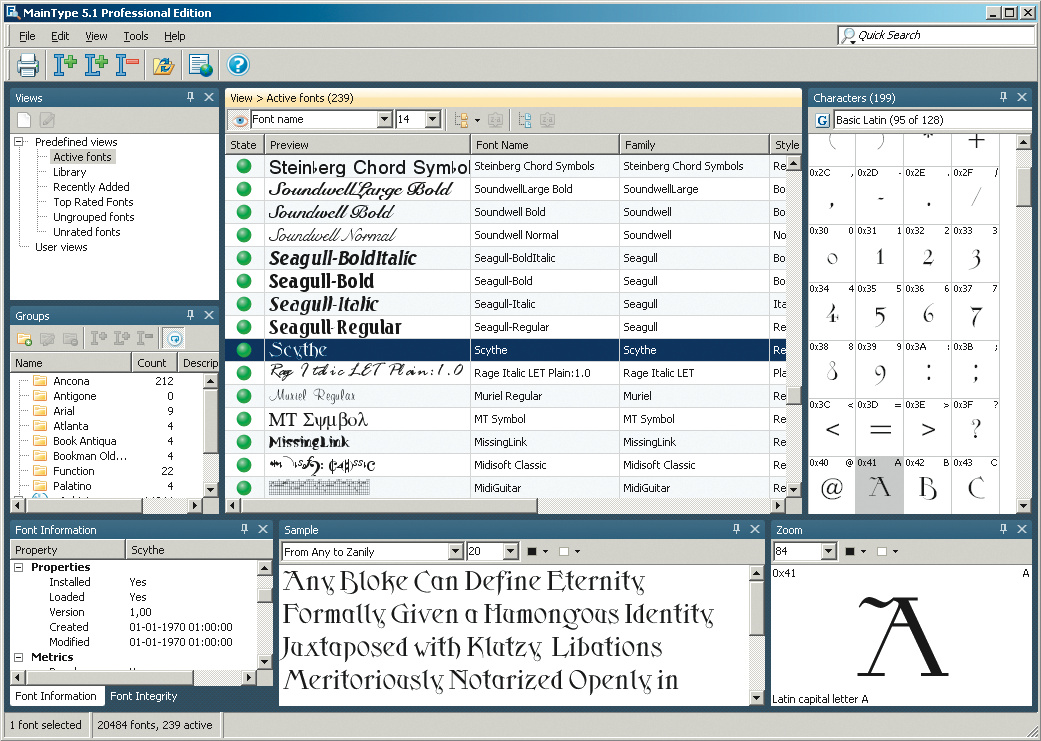1041x741 pixels.
Task: Pin the Sample panel with pushpin icon
Action: 736,529
